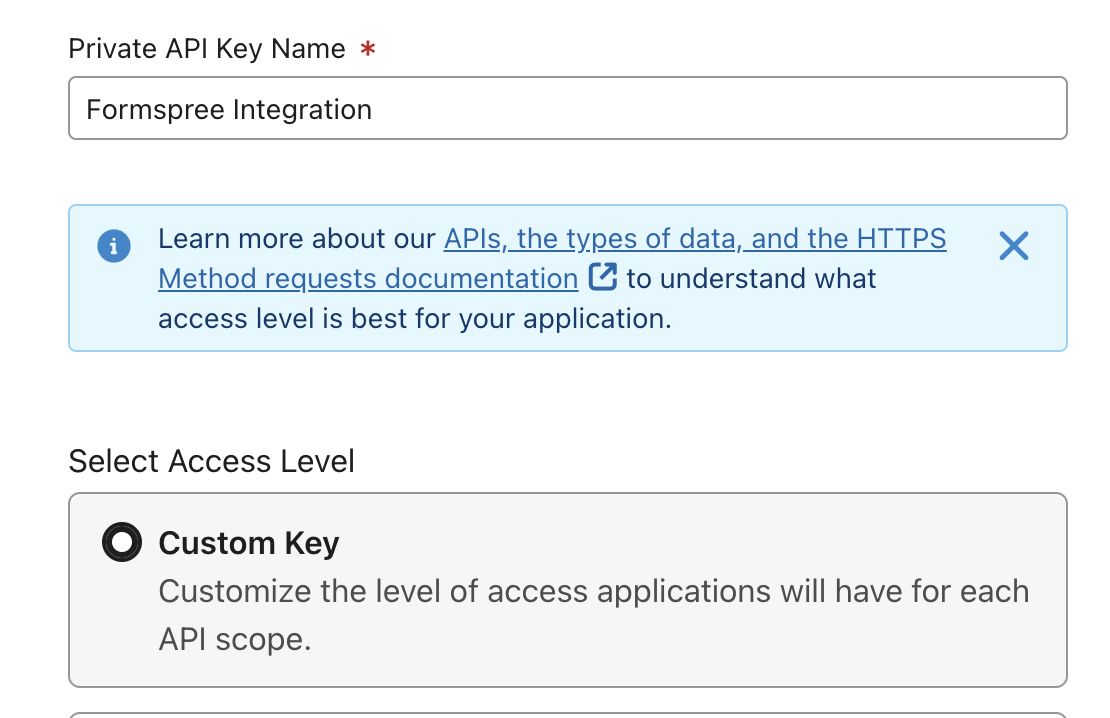Image resolution: width=1110 pixels, height=718 pixels.
Task: Focus the Private API Key Name input field
Action: pos(700,109)
